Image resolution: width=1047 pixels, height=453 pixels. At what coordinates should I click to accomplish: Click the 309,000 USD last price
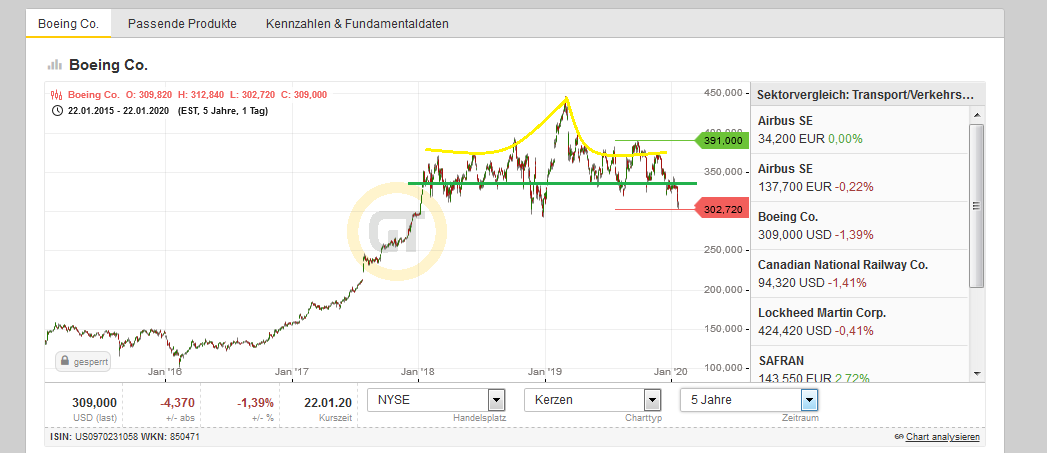coord(94,403)
